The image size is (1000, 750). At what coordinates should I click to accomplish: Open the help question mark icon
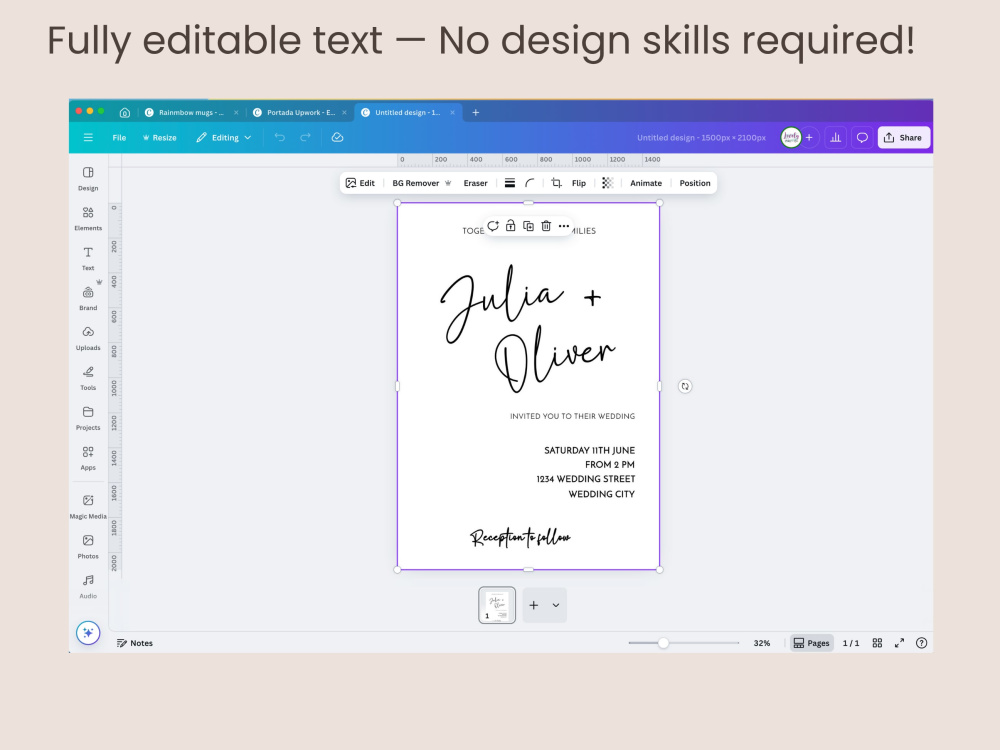[x=922, y=643]
